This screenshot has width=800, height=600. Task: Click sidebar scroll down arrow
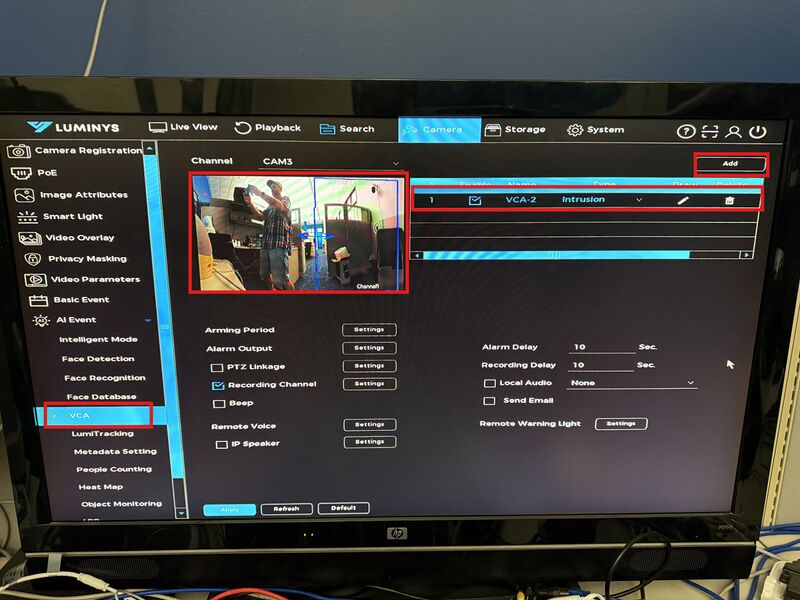(181, 513)
